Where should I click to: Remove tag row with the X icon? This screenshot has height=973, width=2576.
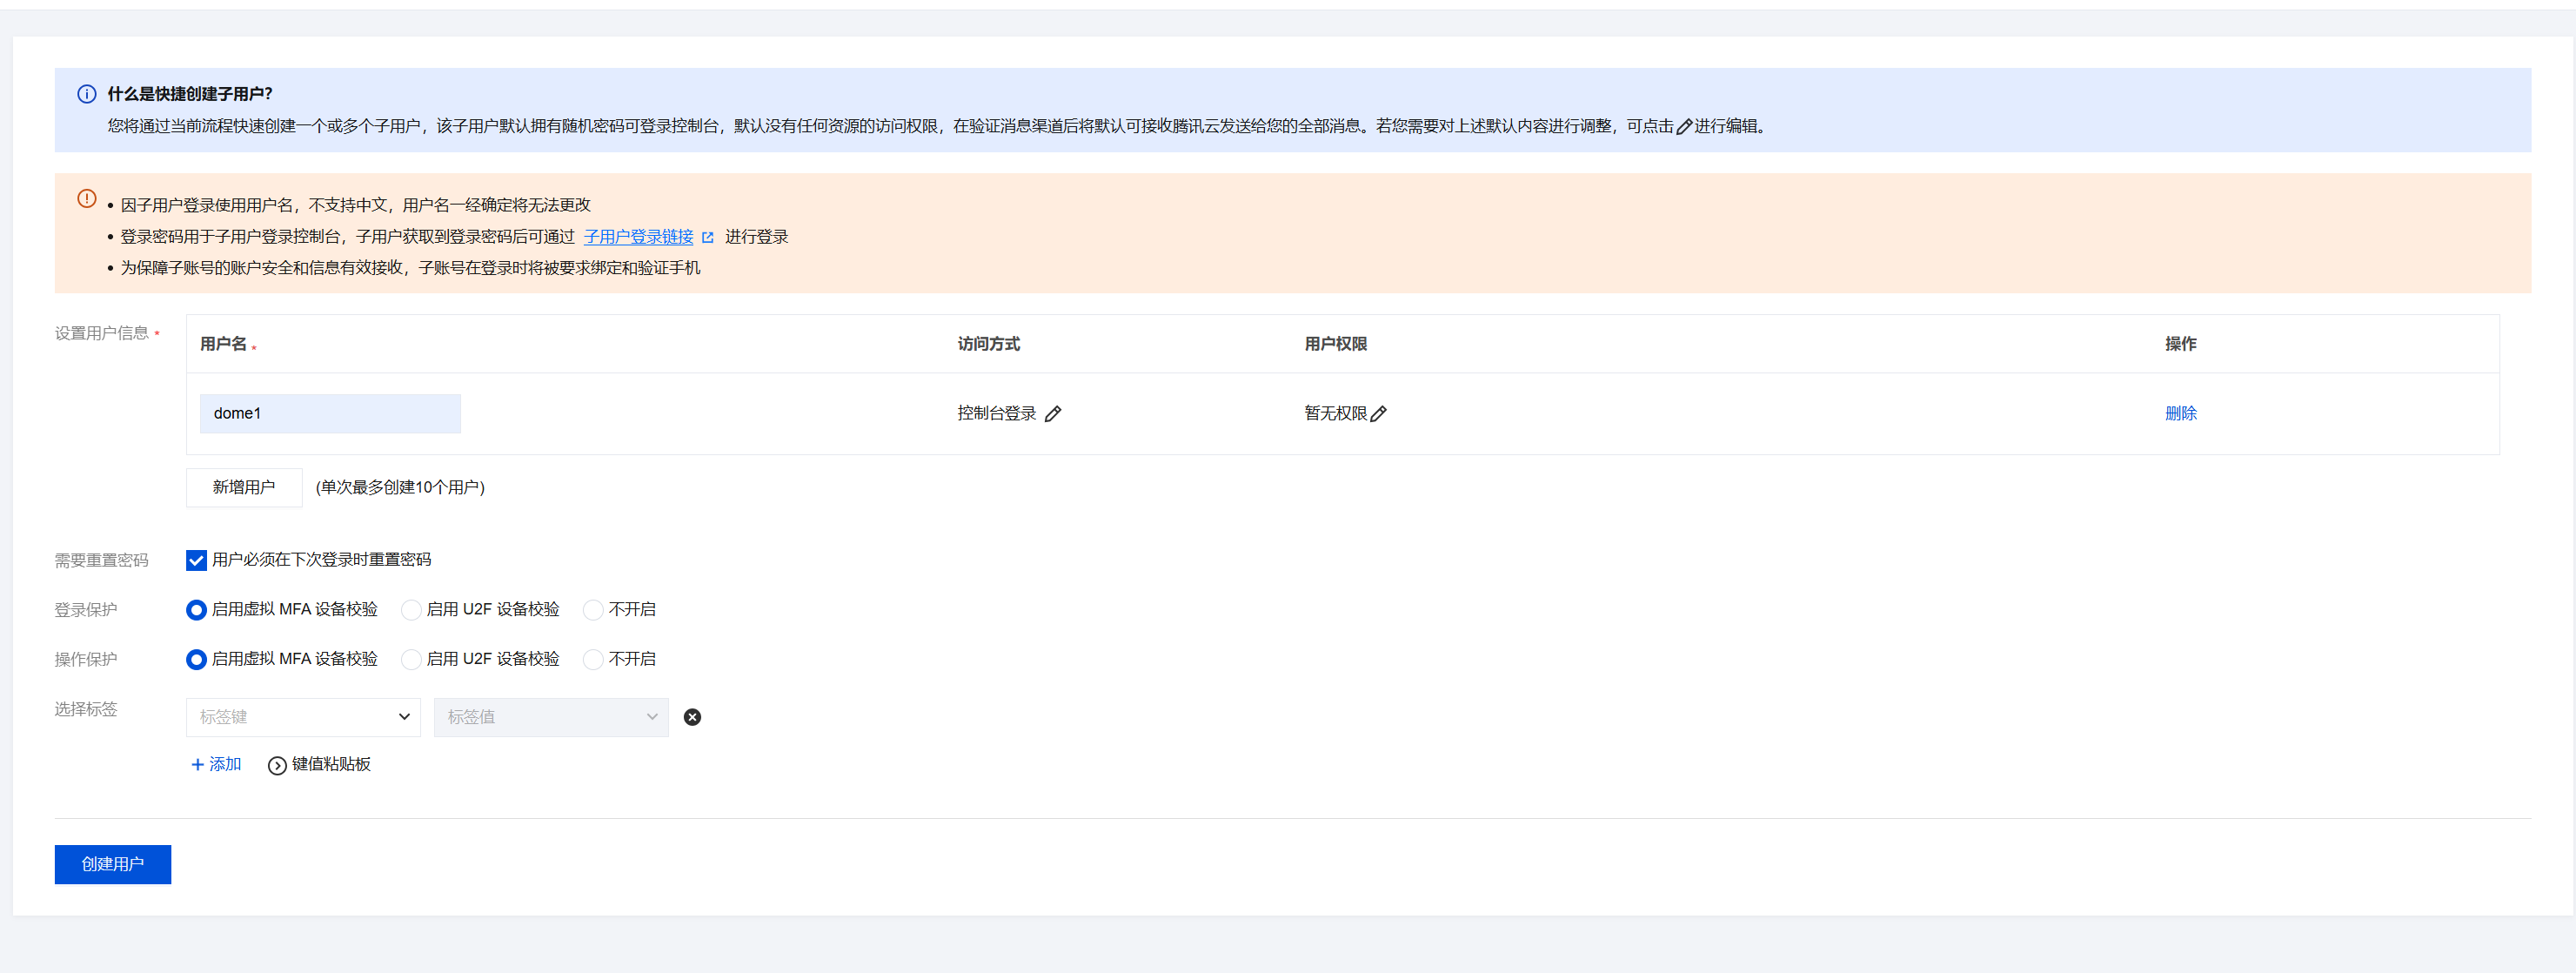692,717
